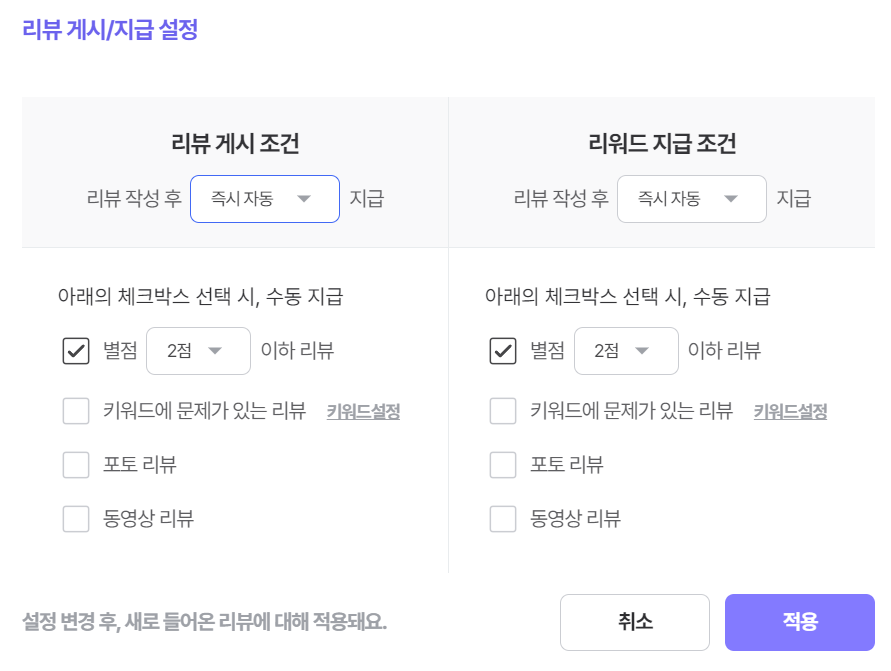
Task: Check 키워드에 문제가 있는 리뷰 in left column
Action: tap(76, 411)
